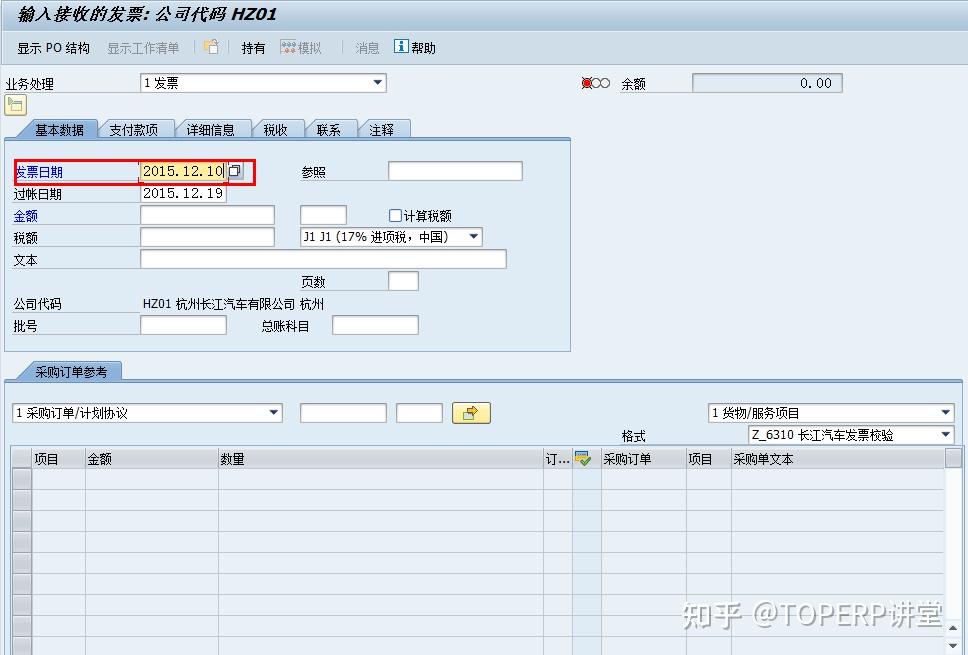Click the booking-OK checkmark column icon
The width and height of the screenshot is (968, 655).
[583, 459]
